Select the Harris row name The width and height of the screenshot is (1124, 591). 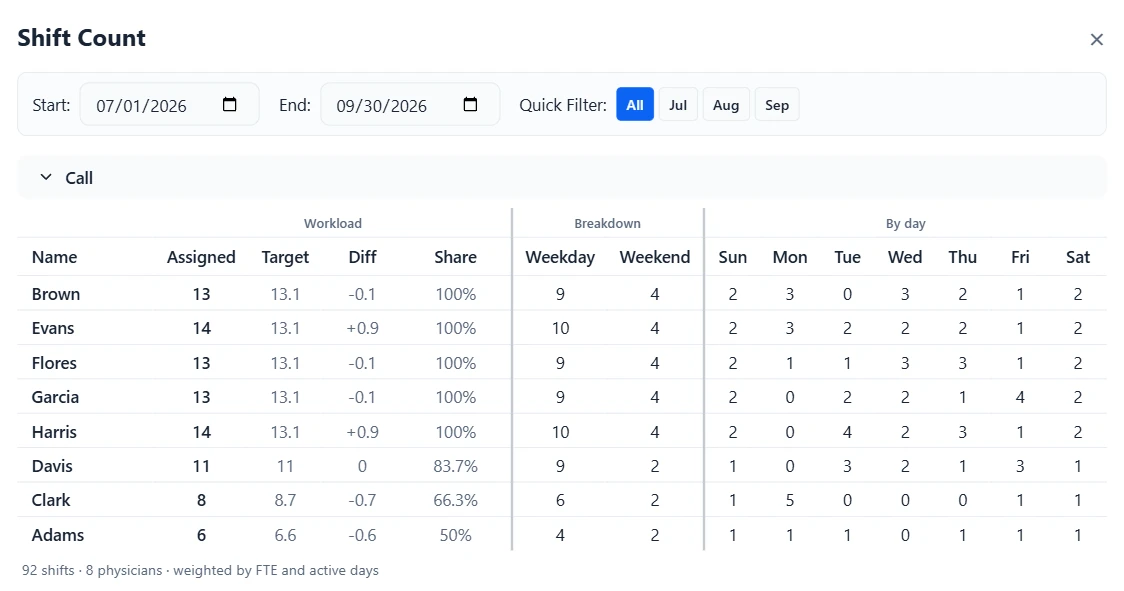[54, 432]
